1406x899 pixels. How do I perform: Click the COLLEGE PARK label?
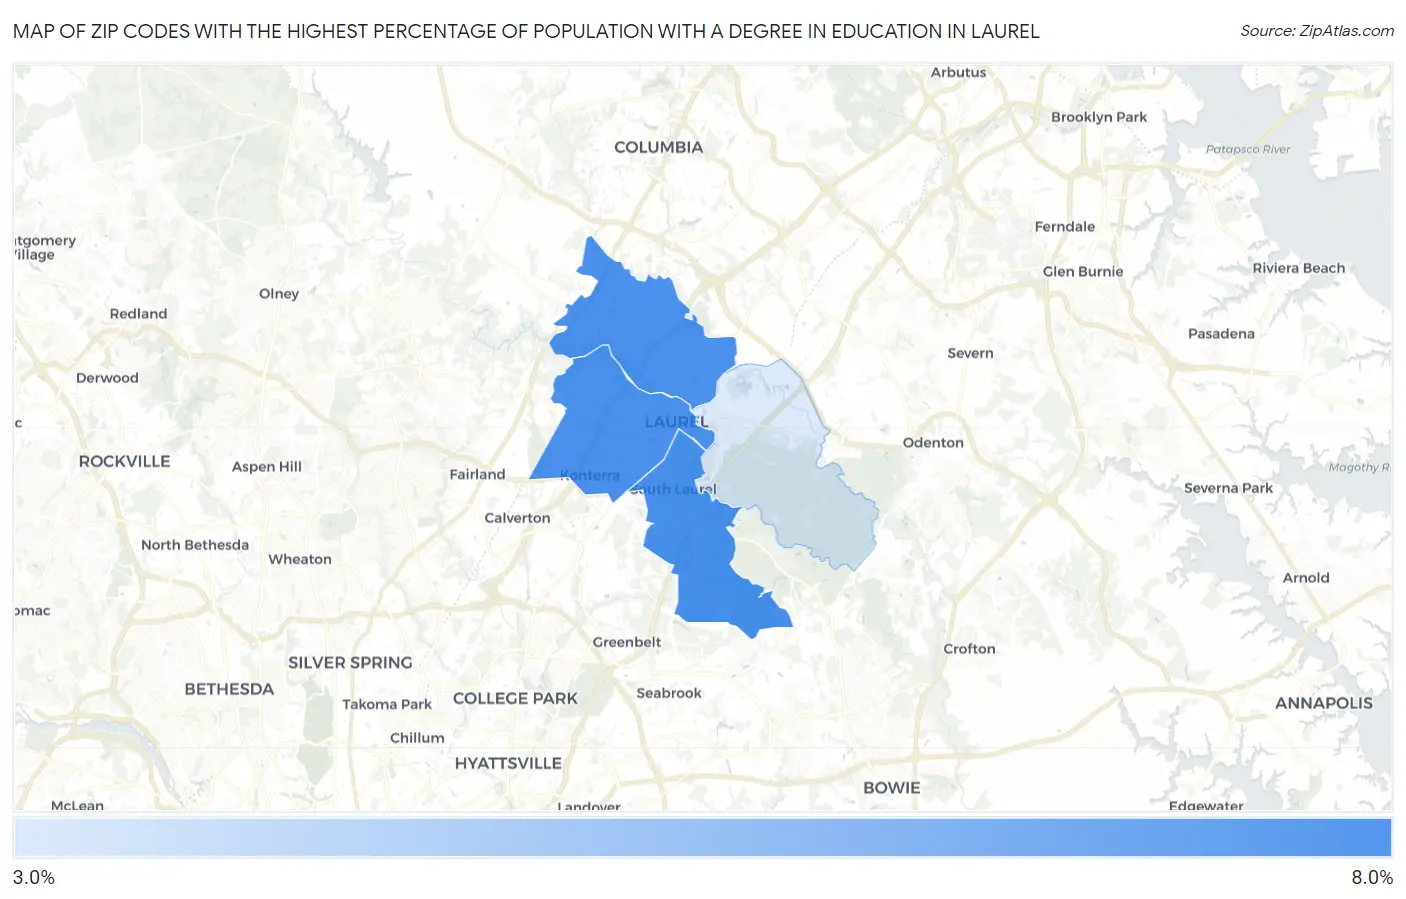(515, 698)
